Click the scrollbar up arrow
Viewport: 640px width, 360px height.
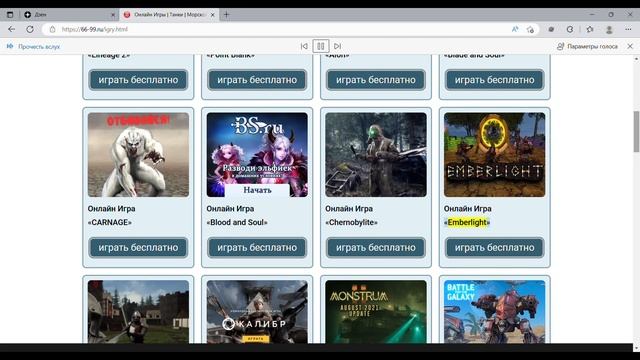pos(636,59)
